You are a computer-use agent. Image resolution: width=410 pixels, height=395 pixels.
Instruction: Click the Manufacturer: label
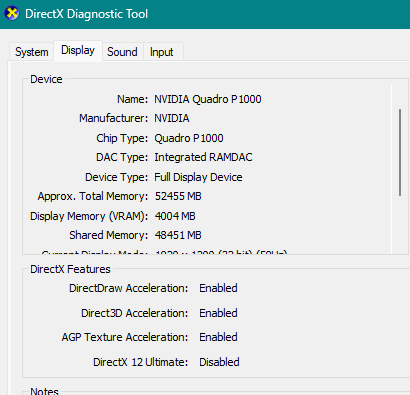click(113, 118)
